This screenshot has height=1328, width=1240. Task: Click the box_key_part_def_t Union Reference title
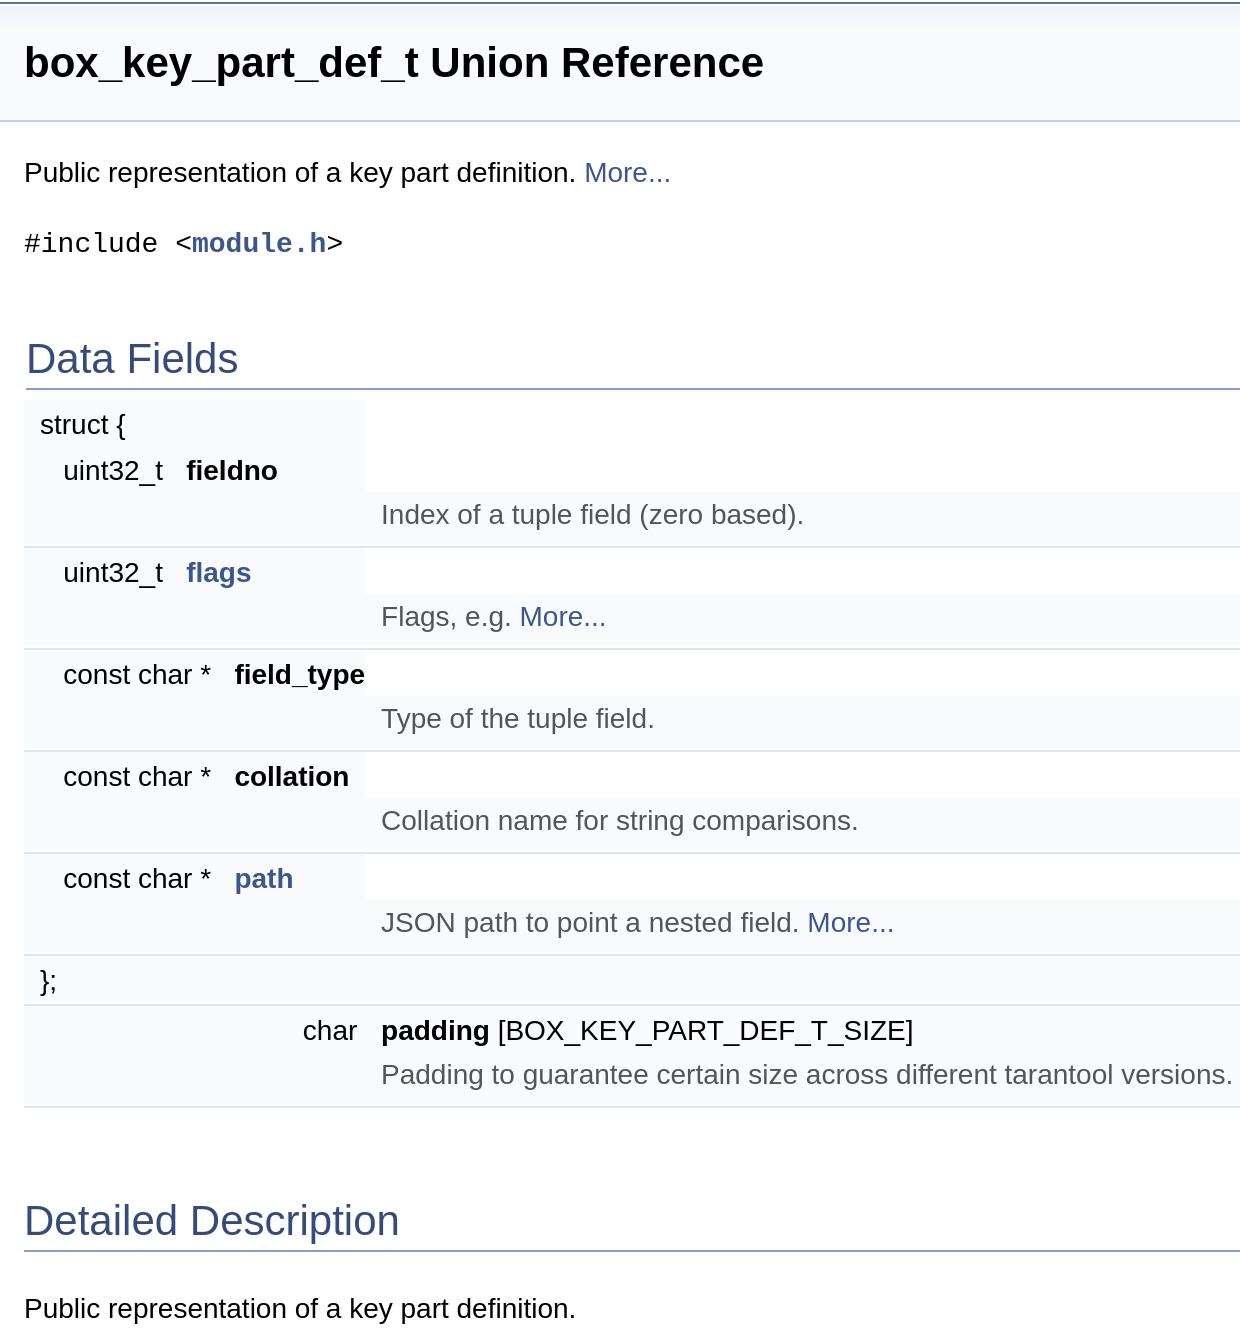394,63
